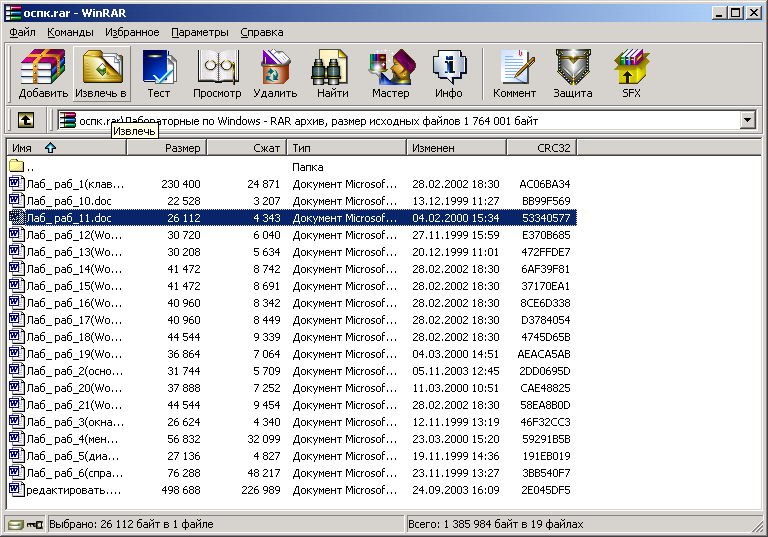The image size is (768, 537).
Task: Open the Избранное menu
Action: coord(132,32)
